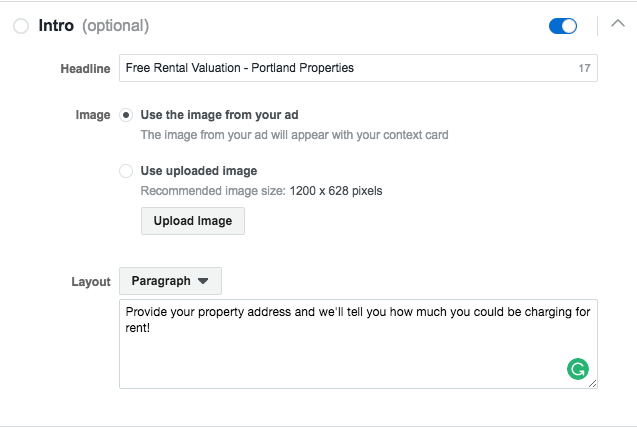Click the arrow on the Paragraph dropdown
The image size is (637, 427).
tap(203, 281)
